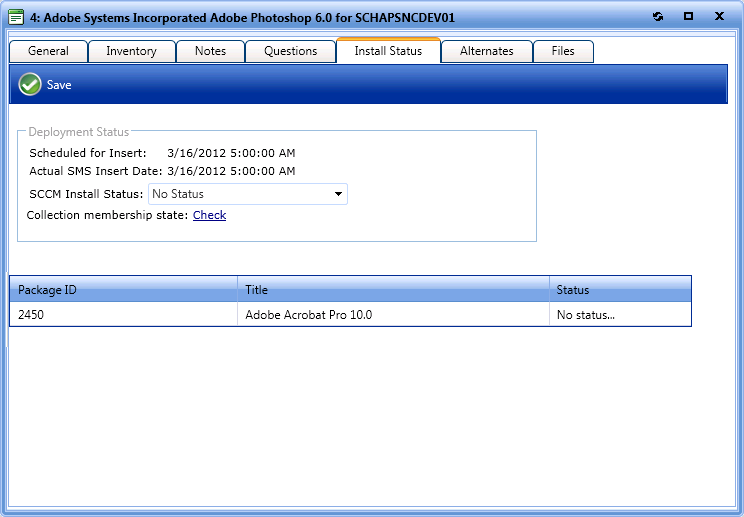Click the refresh arrows icon in title bar

[x=658, y=17]
